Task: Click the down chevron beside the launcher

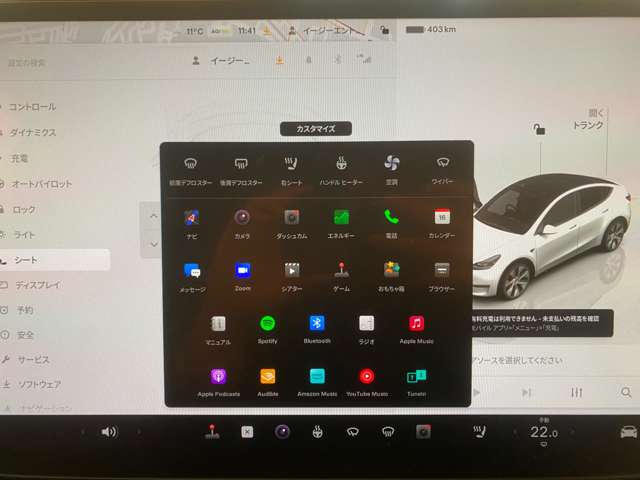Action: click(x=154, y=244)
